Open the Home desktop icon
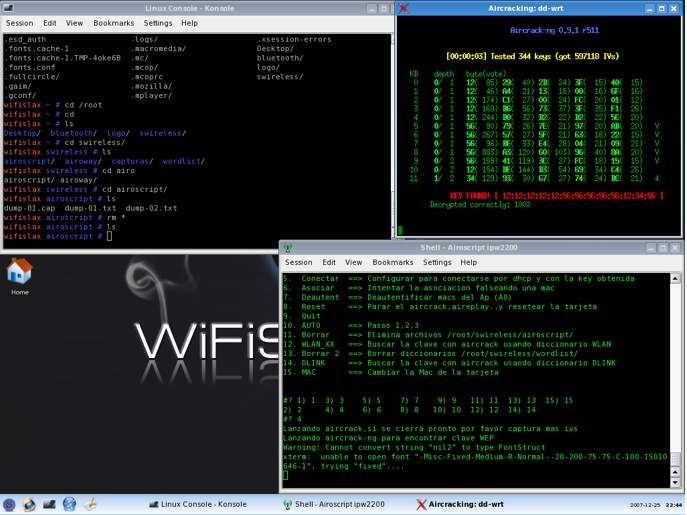This screenshot has width=687, height=515. pos(19,276)
